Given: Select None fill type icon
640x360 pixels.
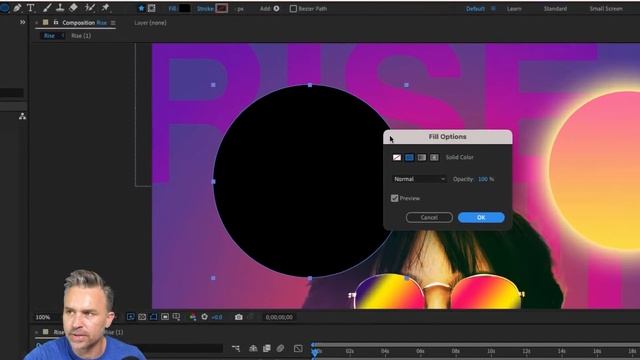Looking at the screenshot, I should pyautogui.click(x=397, y=157).
